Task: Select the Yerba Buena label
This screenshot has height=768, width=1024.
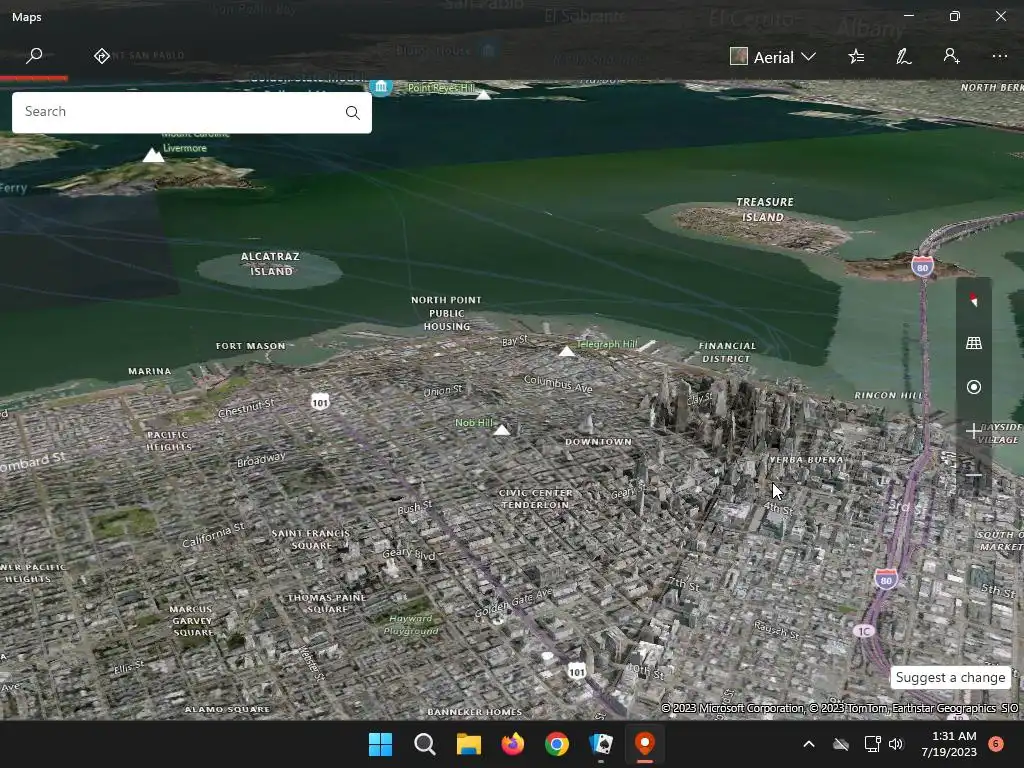Action: pyautogui.click(x=807, y=460)
